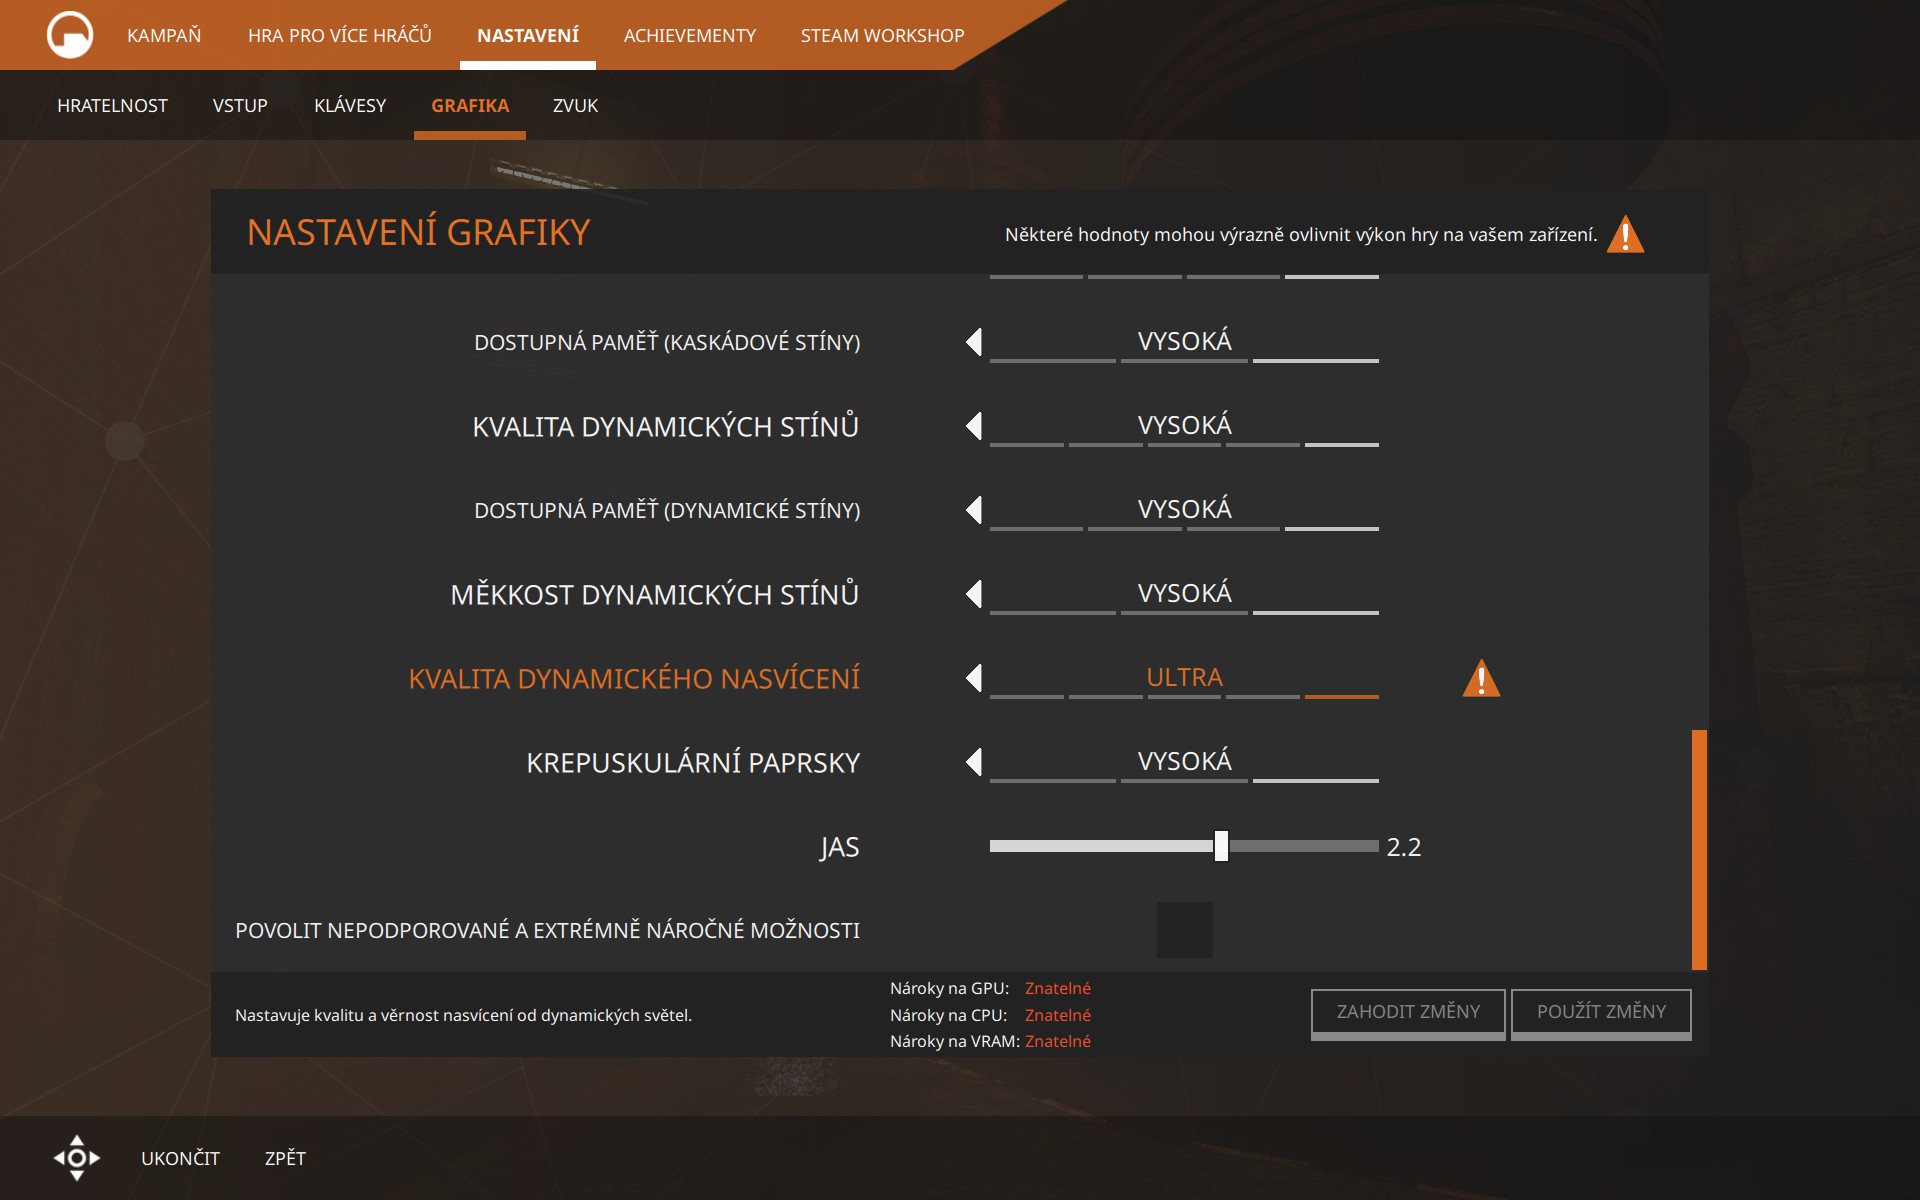Viewport: 1920px width, 1200px height.
Task: Lower cascaded shadows memory with left arrow
Action: tap(974, 342)
